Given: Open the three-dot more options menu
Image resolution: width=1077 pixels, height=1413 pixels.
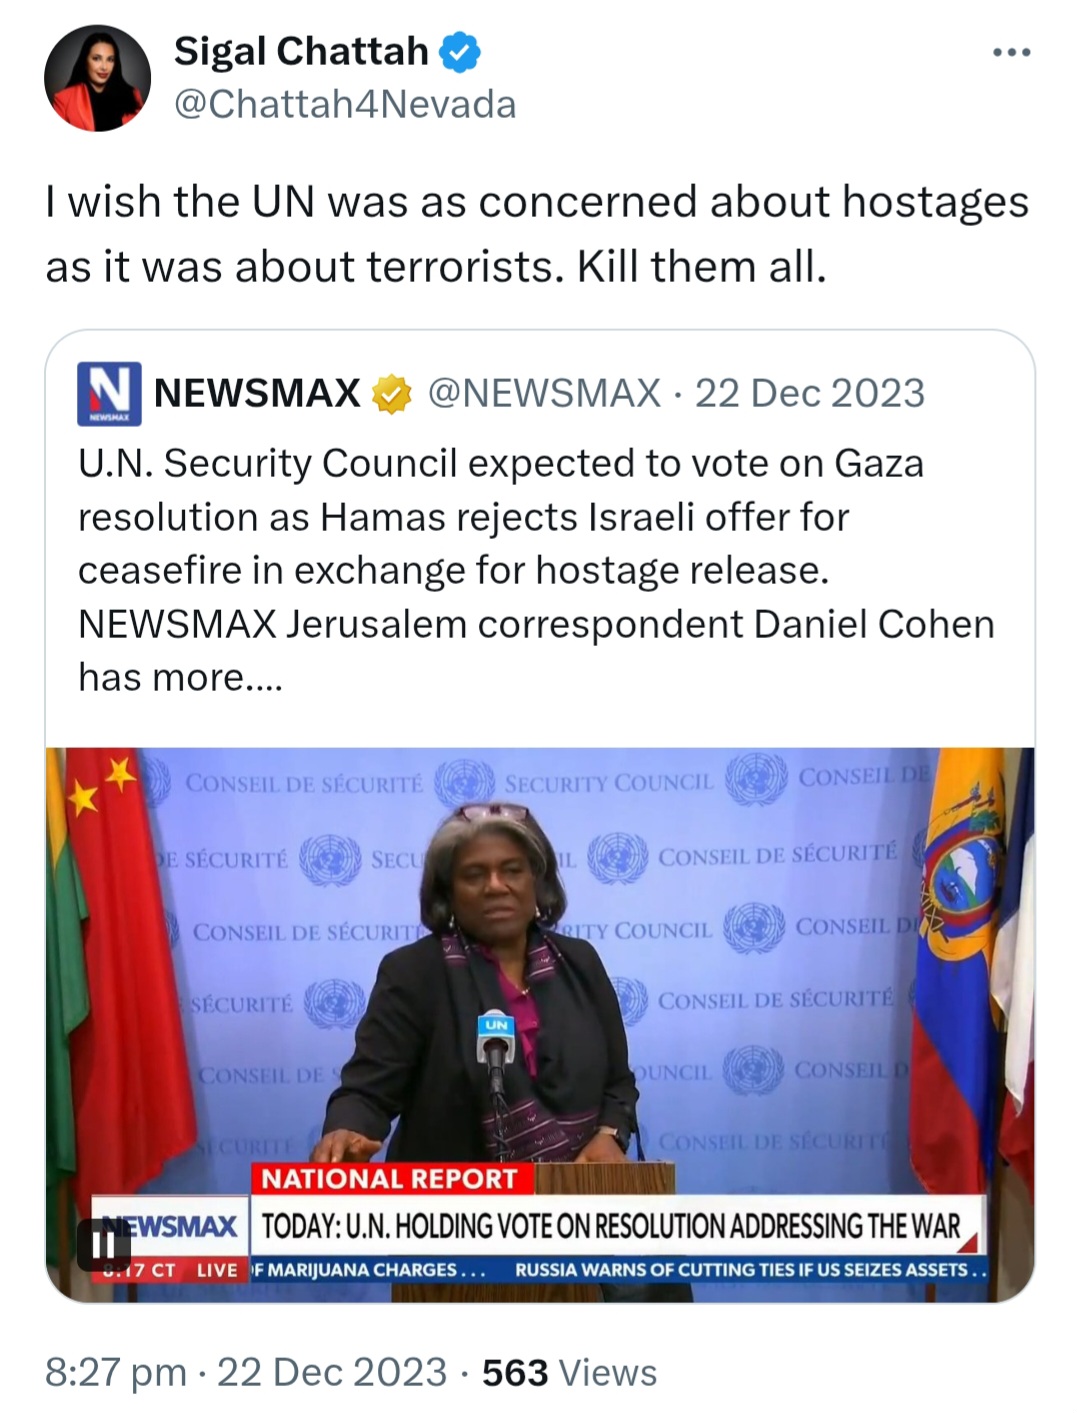Looking at the screenshot, I should click(1011, 52).
